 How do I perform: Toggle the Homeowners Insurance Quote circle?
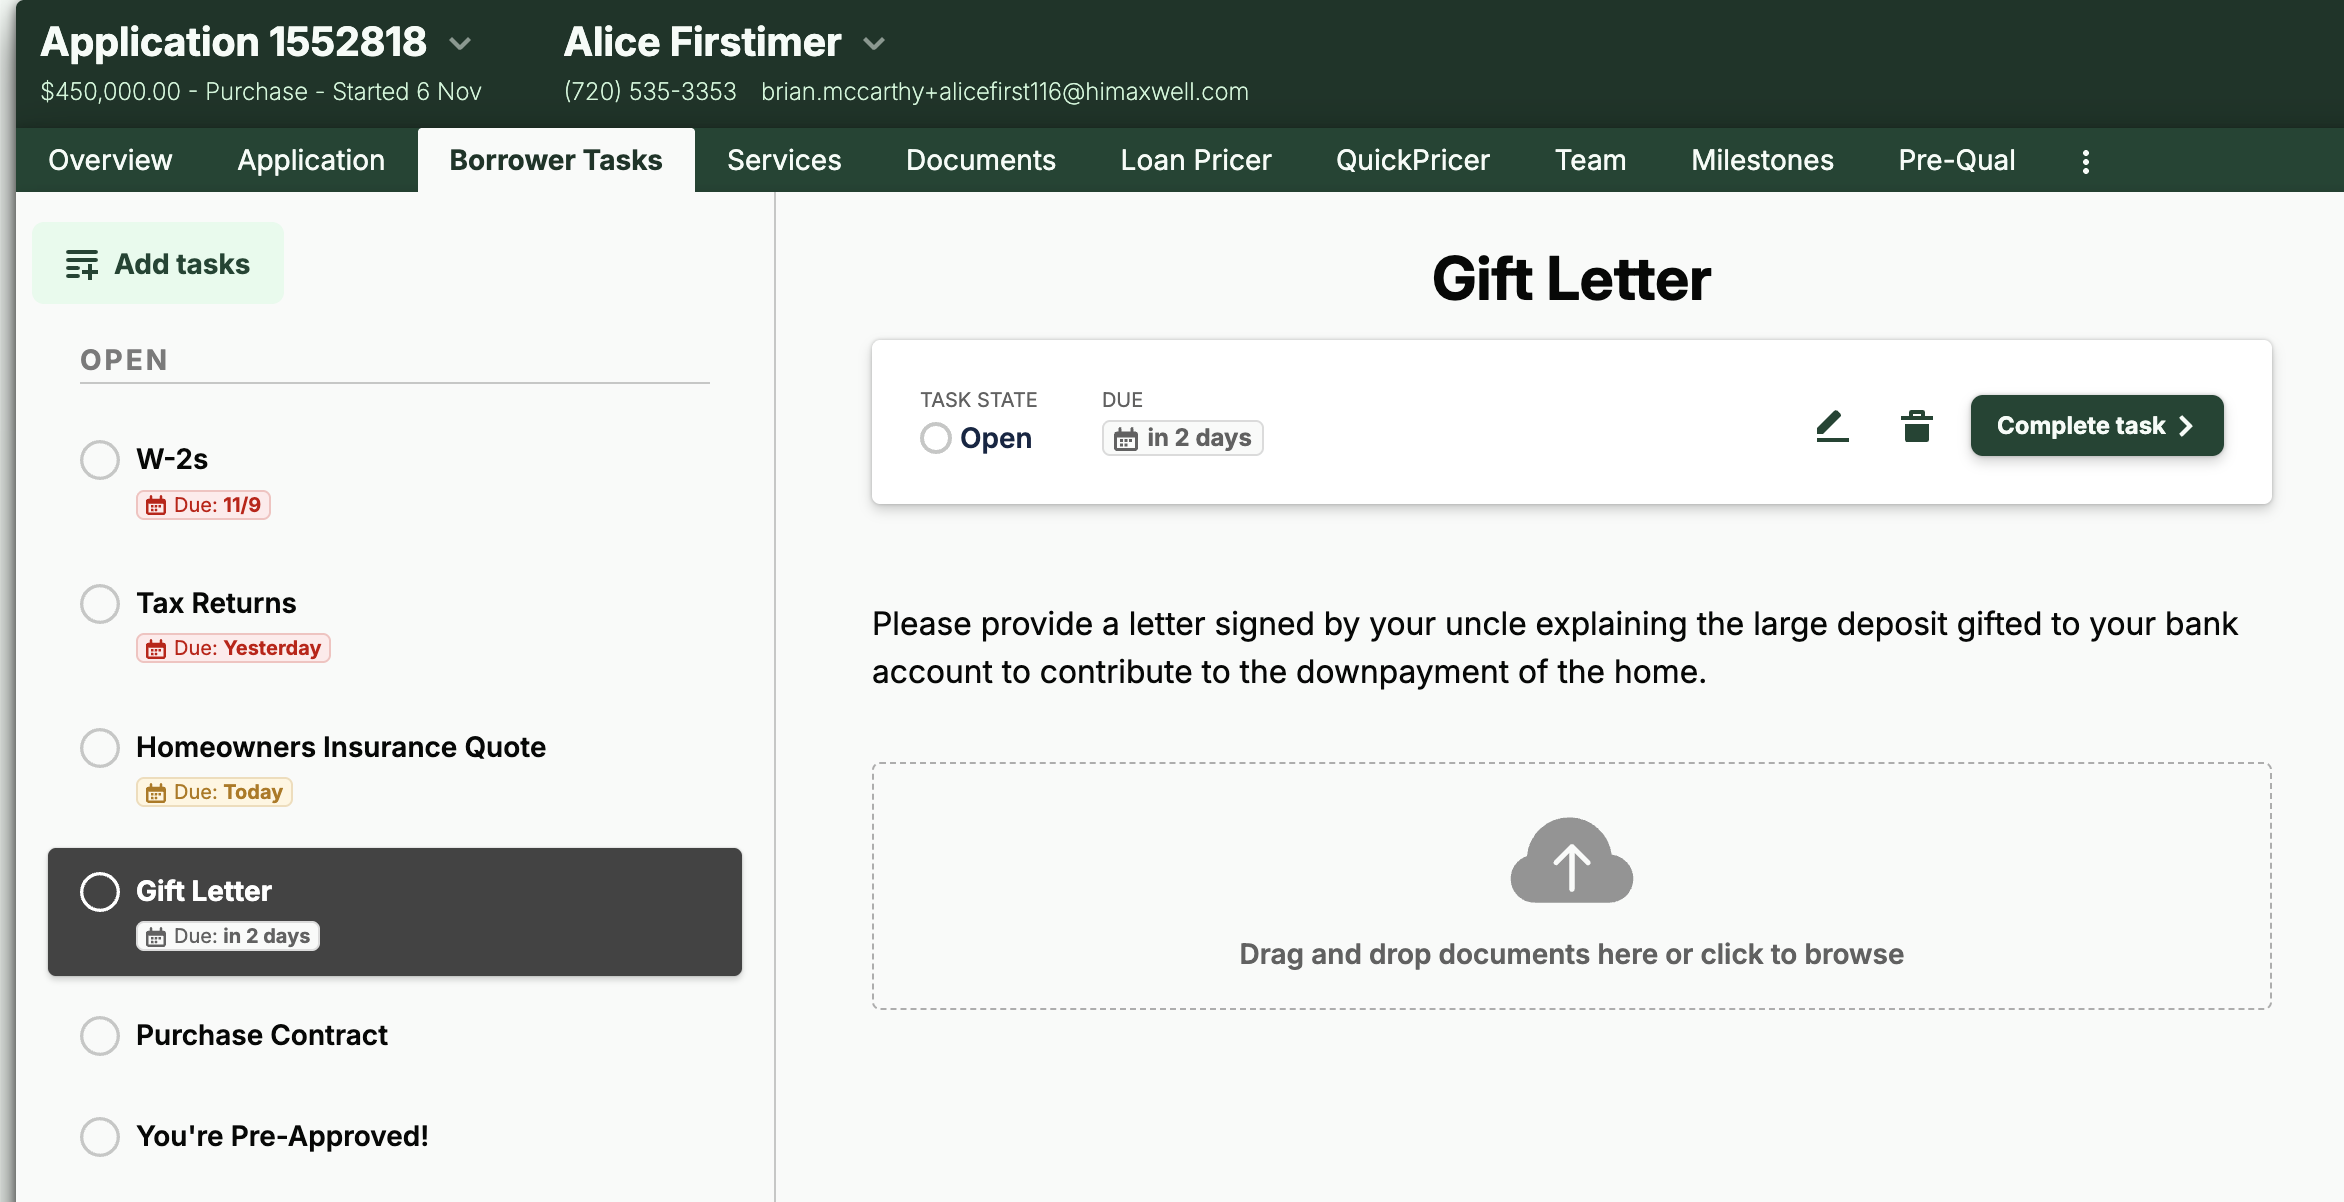[100, 748]
